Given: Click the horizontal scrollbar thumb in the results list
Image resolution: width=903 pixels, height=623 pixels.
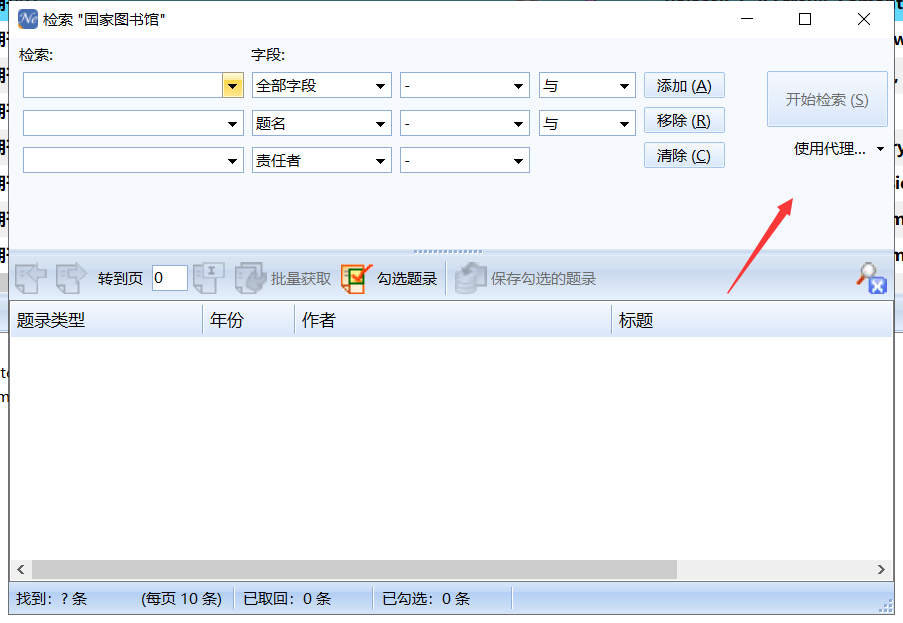Looking at the screenshot, I should pos(354,569).
